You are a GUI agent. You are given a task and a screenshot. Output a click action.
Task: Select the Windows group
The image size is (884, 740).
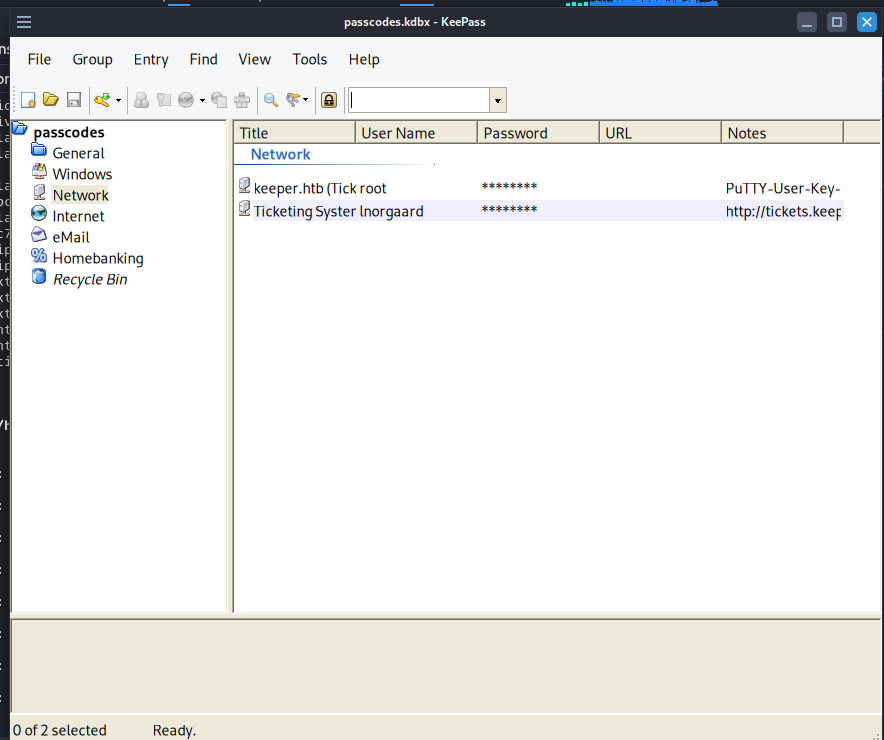click(x=82, y=174)
